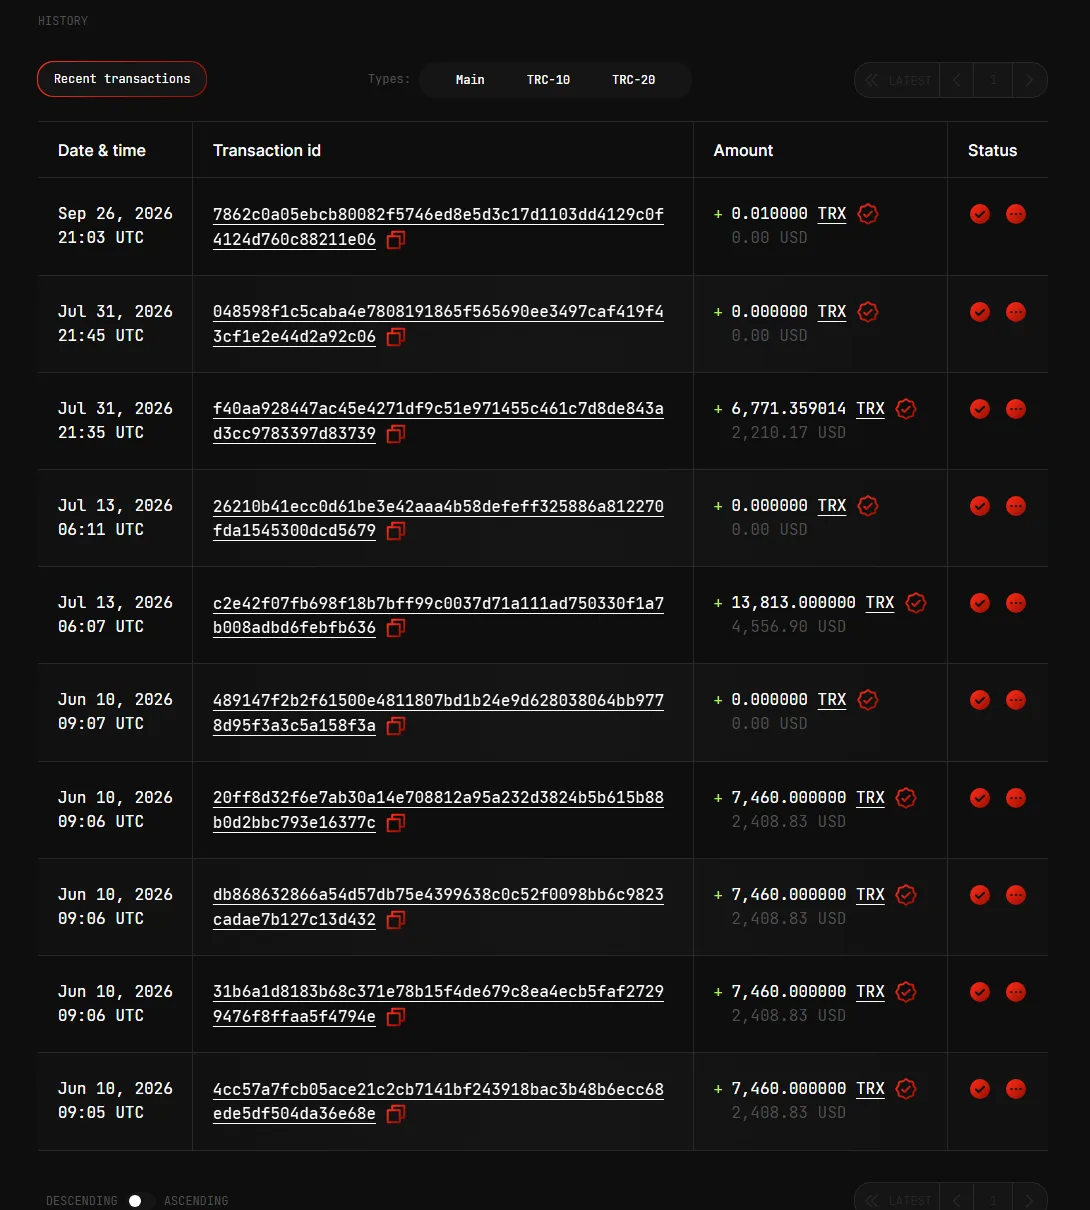Image resolution: width=1090 pixels, height=1210 pixels.
Task: Click the status checkmark icon in the 7862c0a0 row
Action: coord(980,214)
